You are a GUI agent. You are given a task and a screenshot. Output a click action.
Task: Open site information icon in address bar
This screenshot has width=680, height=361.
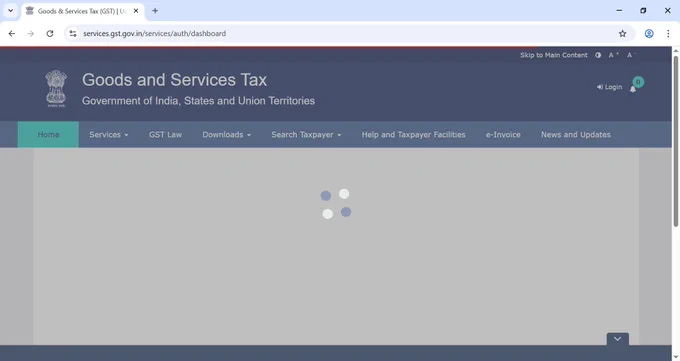point(73,33)
